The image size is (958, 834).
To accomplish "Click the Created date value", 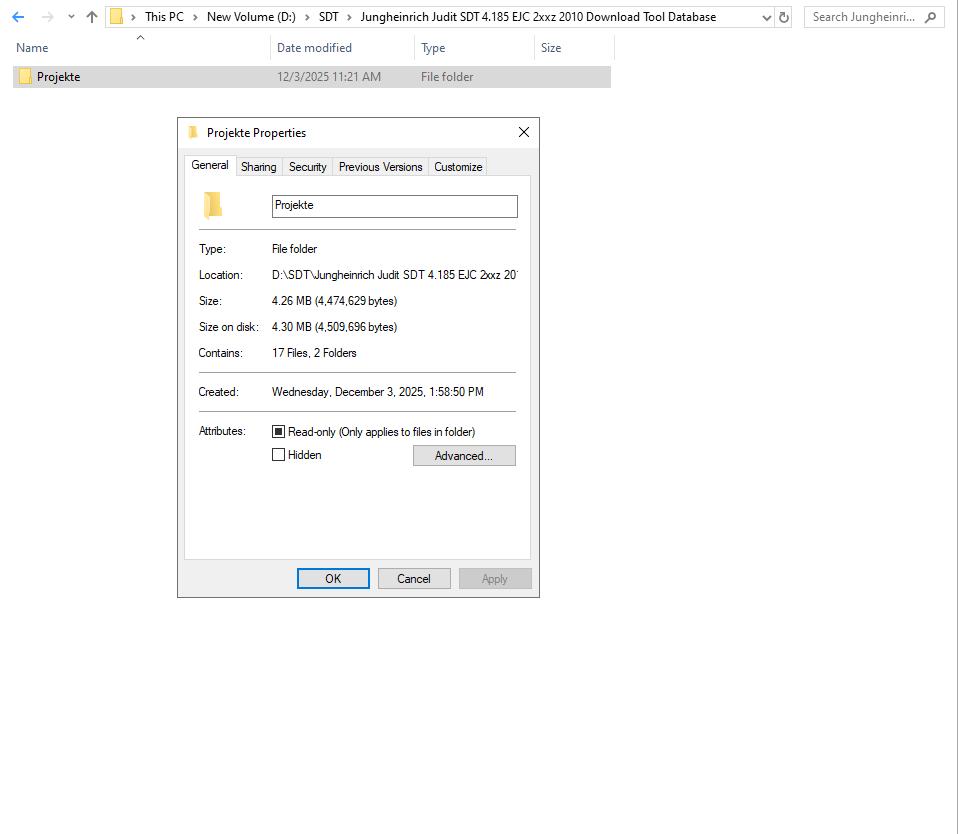I will point(378,392).
